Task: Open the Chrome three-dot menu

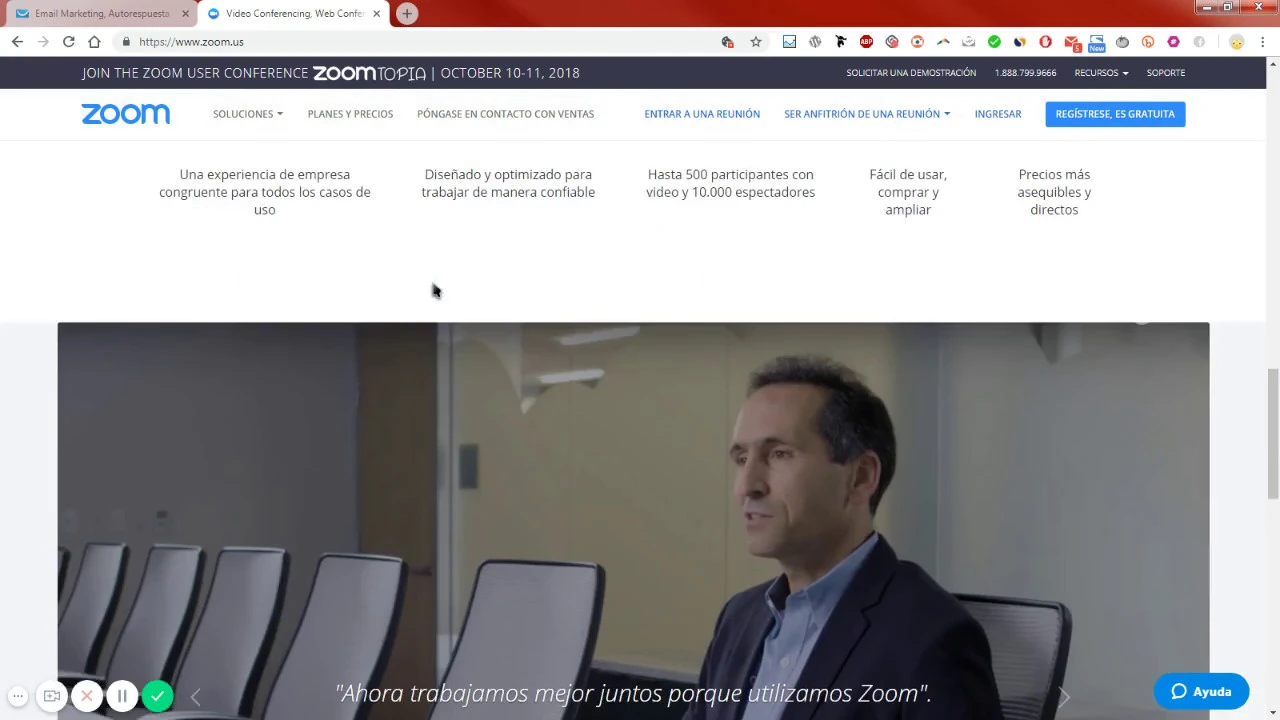Action: (1263, 42)
